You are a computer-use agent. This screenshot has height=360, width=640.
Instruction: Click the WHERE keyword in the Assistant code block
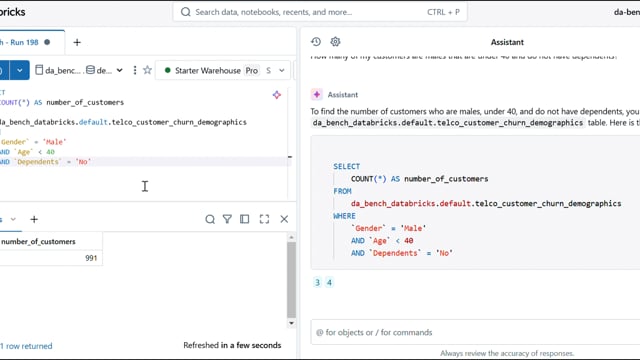point(344,216)
